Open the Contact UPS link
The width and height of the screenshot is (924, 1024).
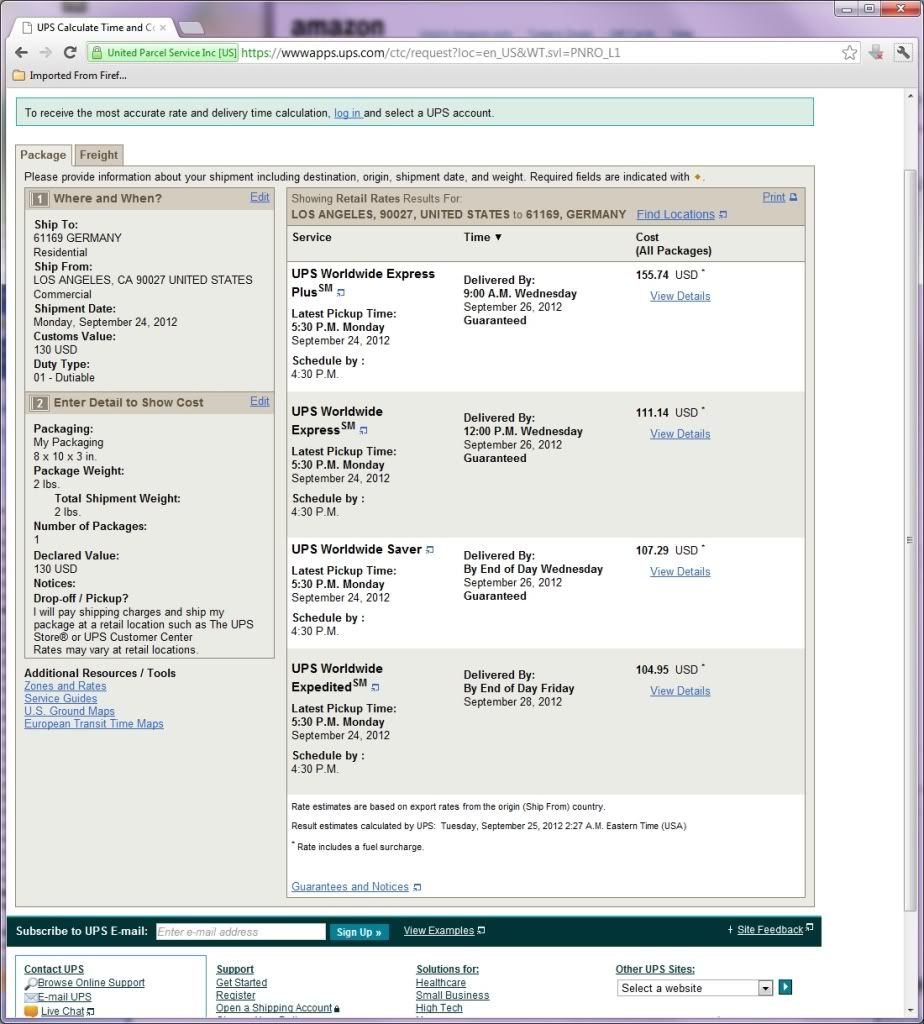coord(54,969)
